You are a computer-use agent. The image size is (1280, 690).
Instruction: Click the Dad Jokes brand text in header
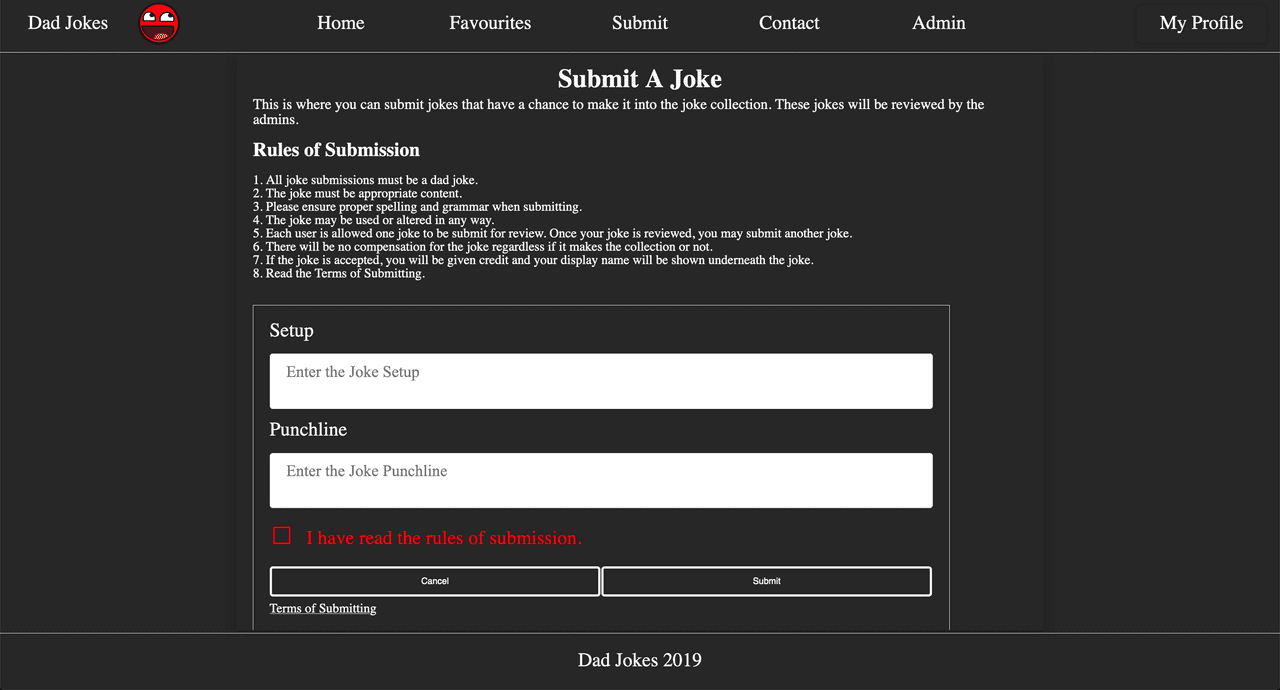(68, 23)
